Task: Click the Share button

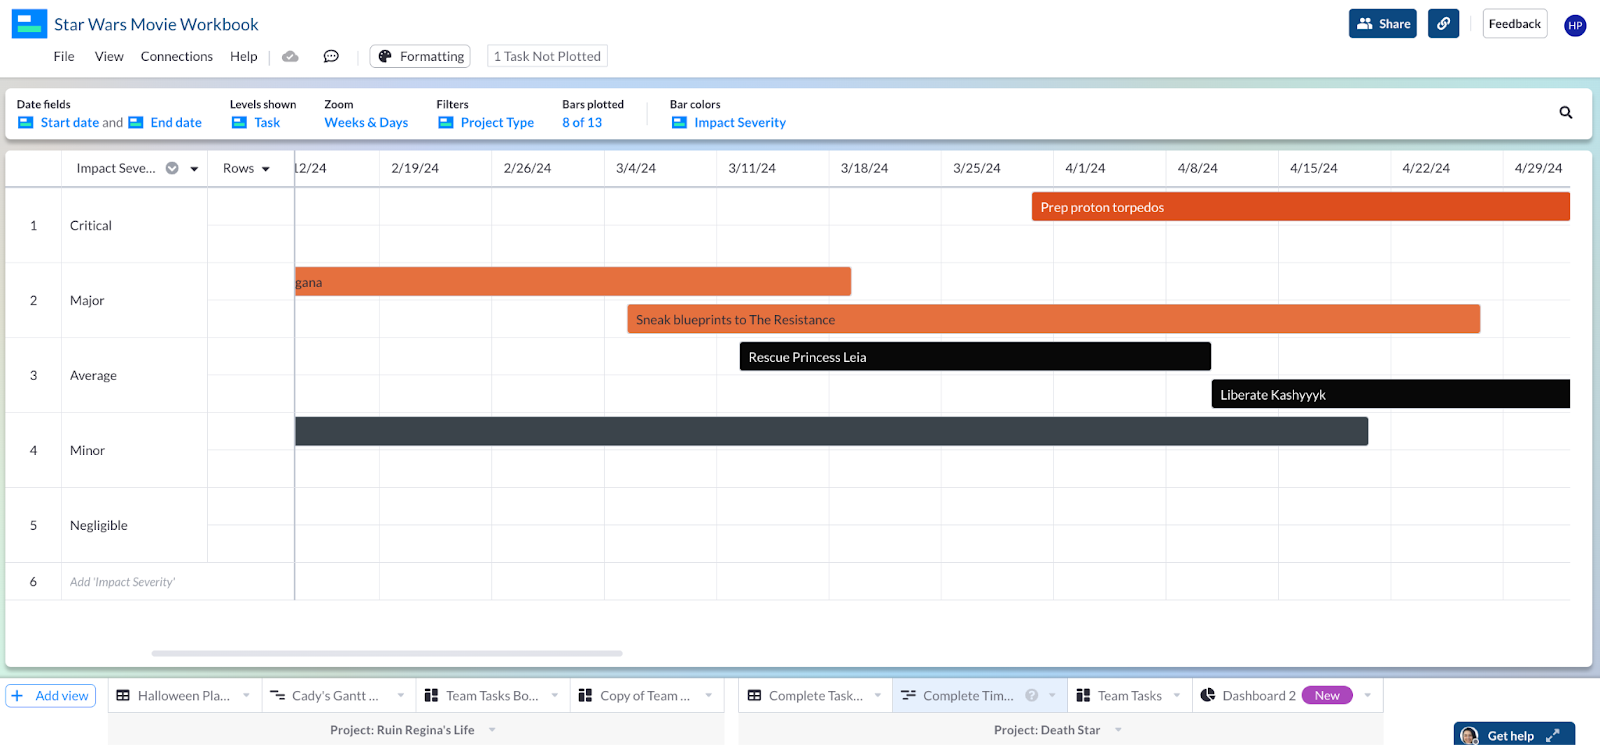Action: point(1383,24)
